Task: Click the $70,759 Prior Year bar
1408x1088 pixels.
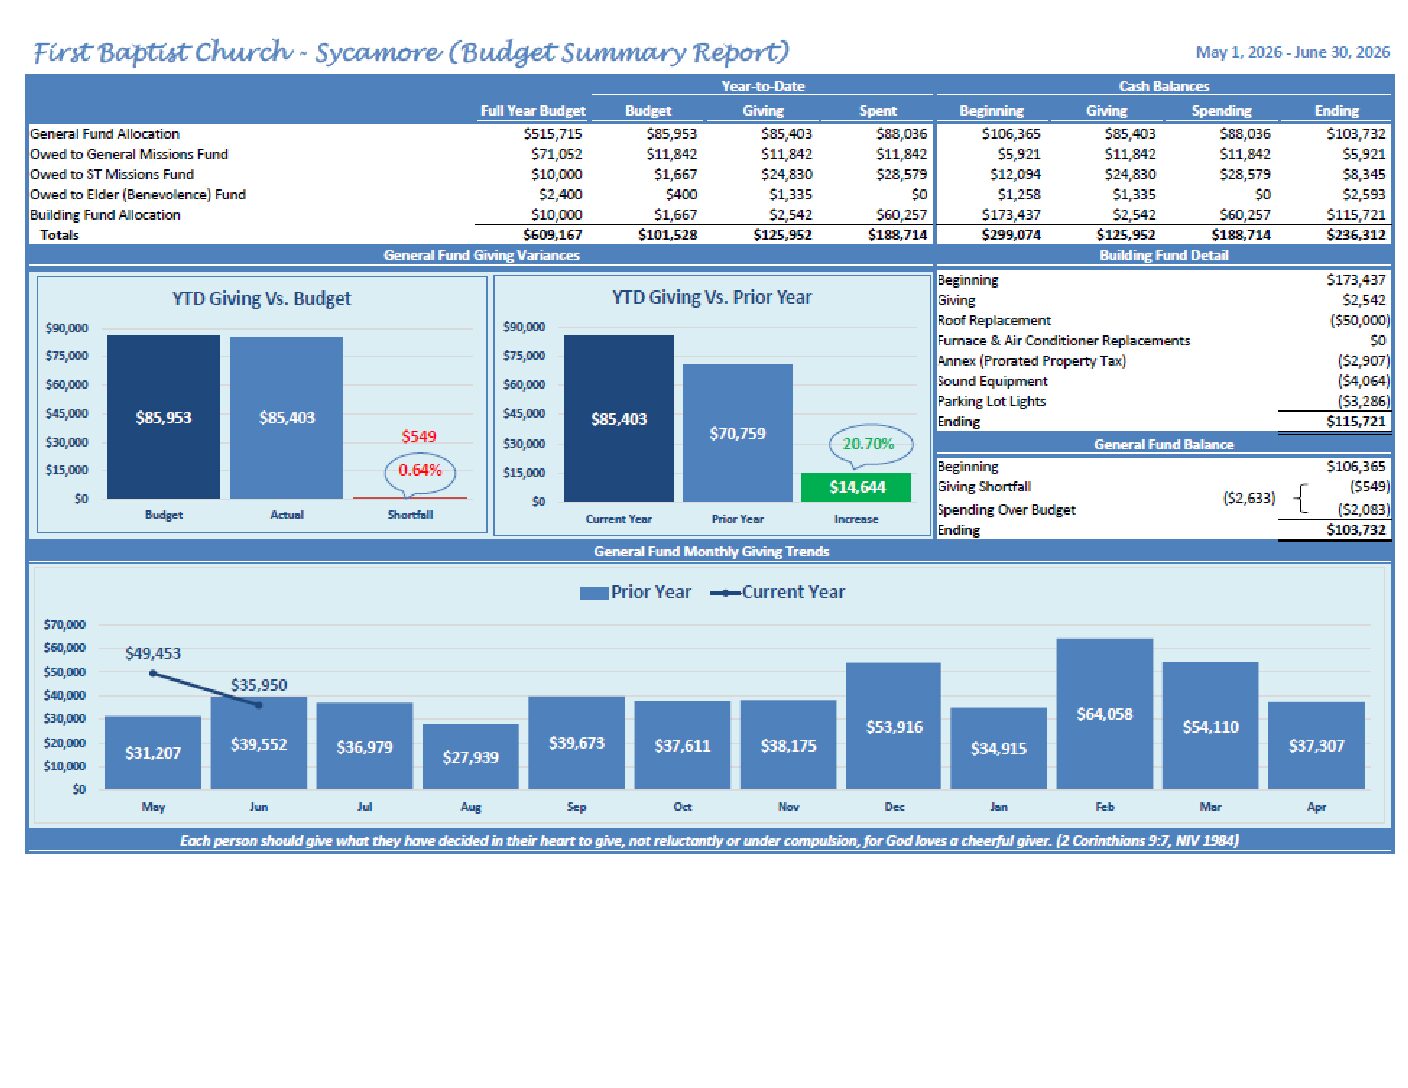Action: [738, 433]
